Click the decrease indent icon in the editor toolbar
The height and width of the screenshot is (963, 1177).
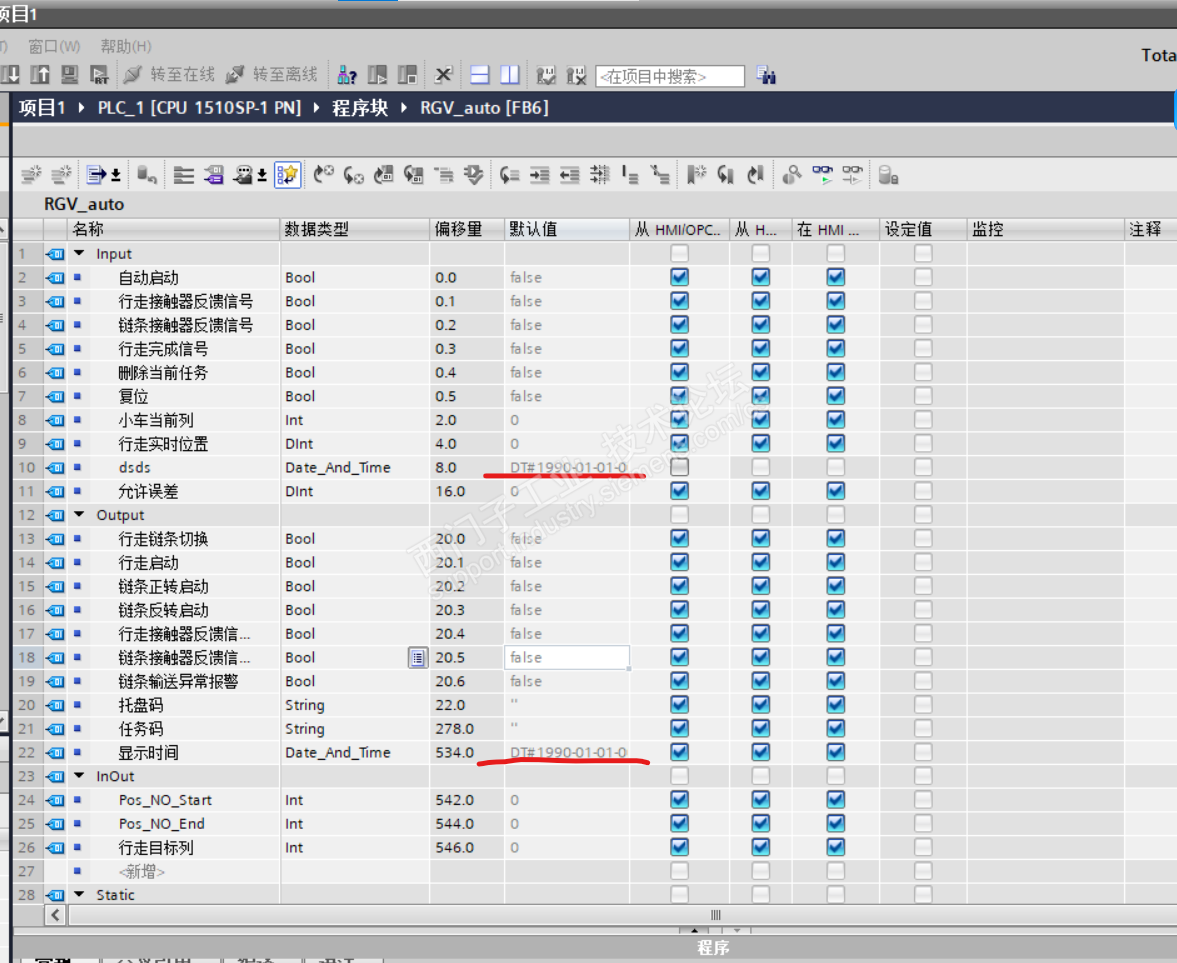tap(570, 176)
